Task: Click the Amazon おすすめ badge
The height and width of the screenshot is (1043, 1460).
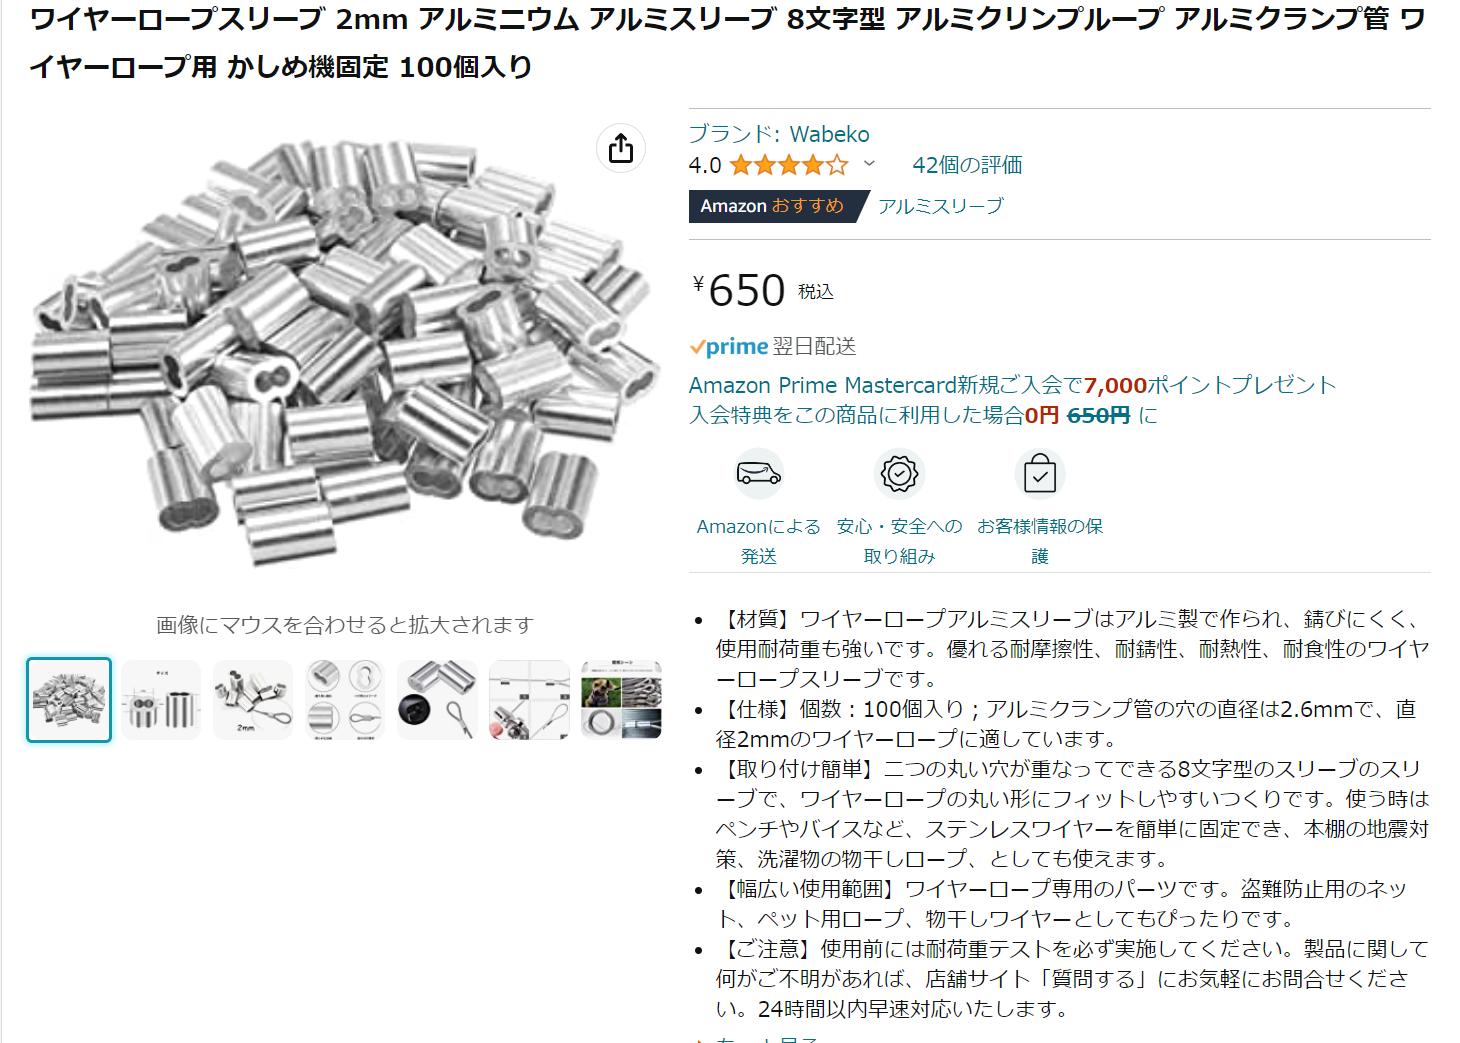Action: click(x=772, y=206)
